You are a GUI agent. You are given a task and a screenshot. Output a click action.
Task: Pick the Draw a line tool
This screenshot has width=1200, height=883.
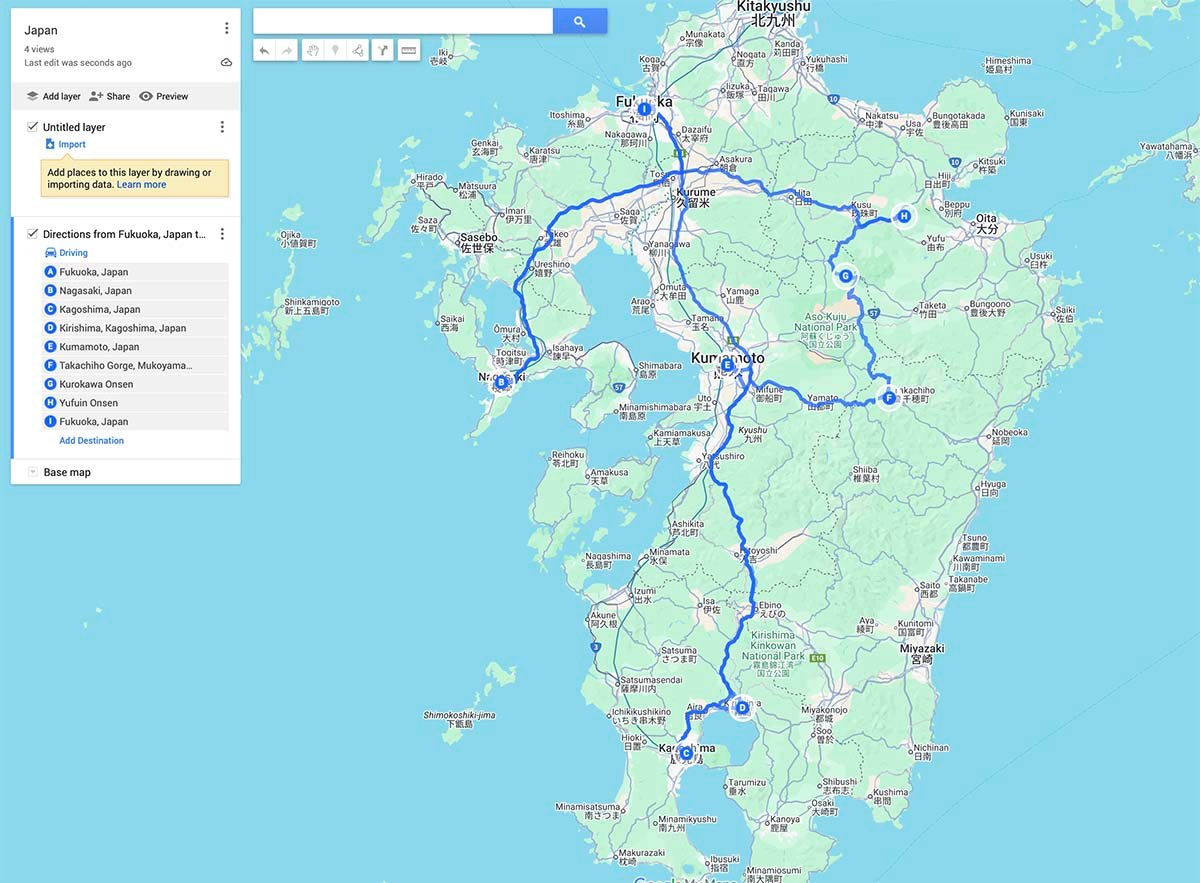pyautogui.click(x=358, y=50)
